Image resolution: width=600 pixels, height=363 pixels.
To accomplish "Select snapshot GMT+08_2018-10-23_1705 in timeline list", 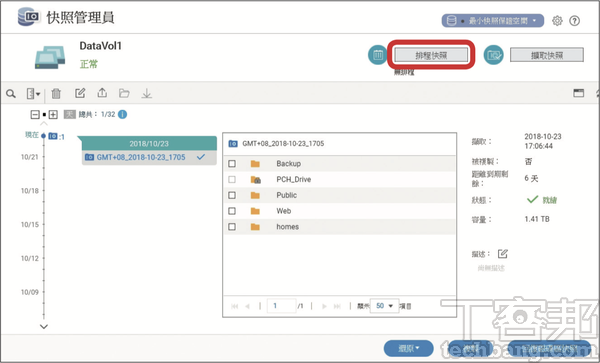I will 149,157.
